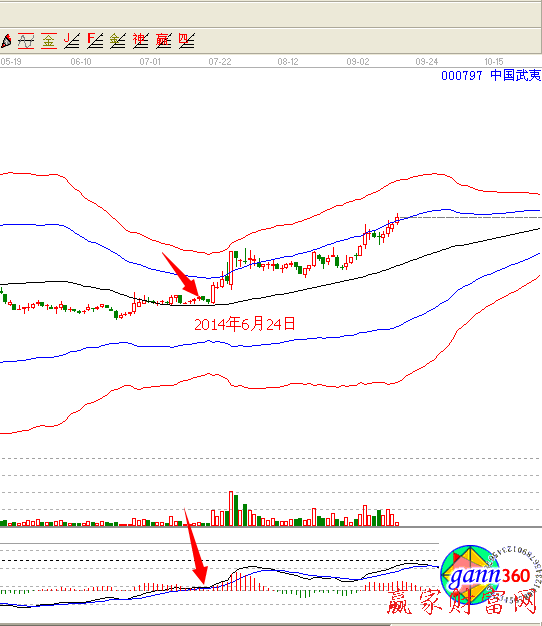542x626 pixels.
Task: Click the 000797 中国武夷 stock label
Action: pos(491,75)
